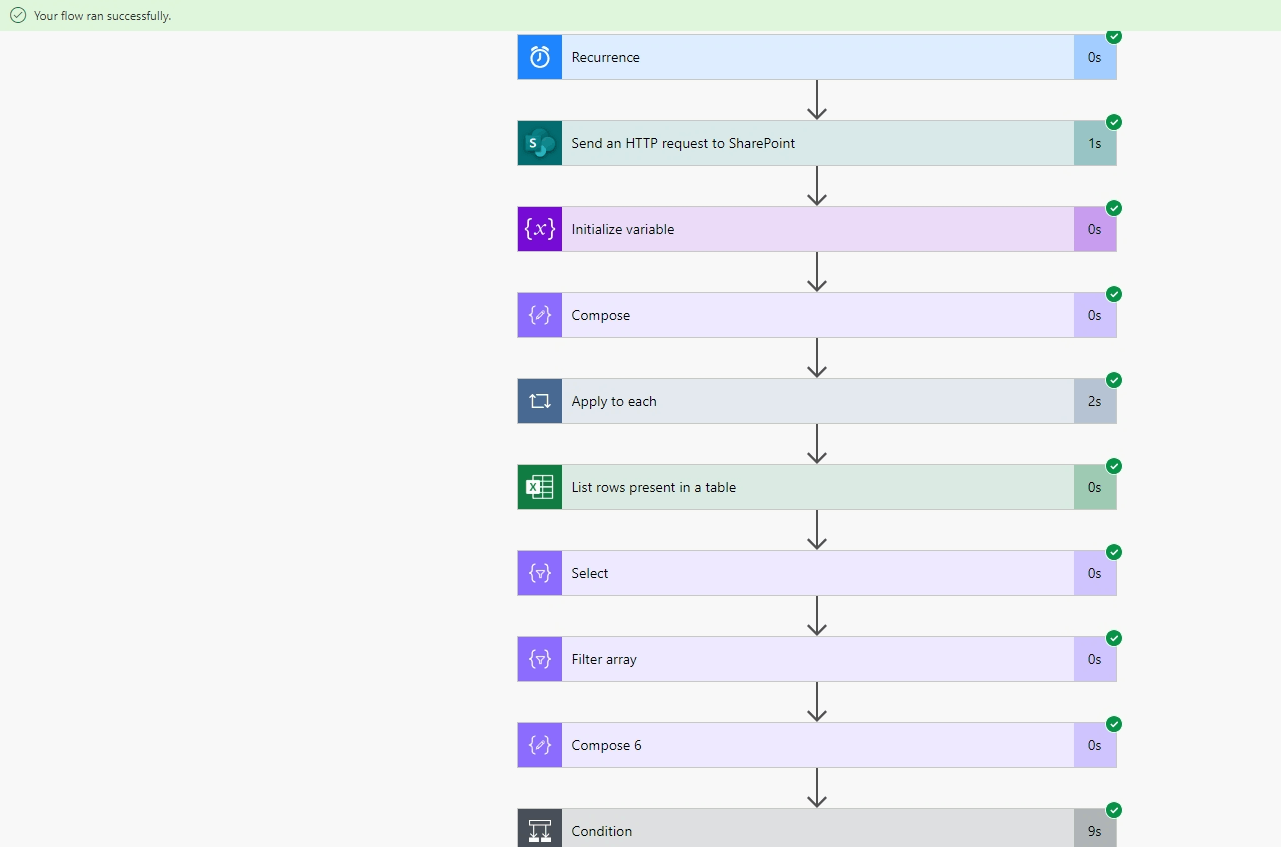The width and height of the screenshot is (1281, 847).
Task: Click the 0s duration on Compose 6
Action: 1095,745
